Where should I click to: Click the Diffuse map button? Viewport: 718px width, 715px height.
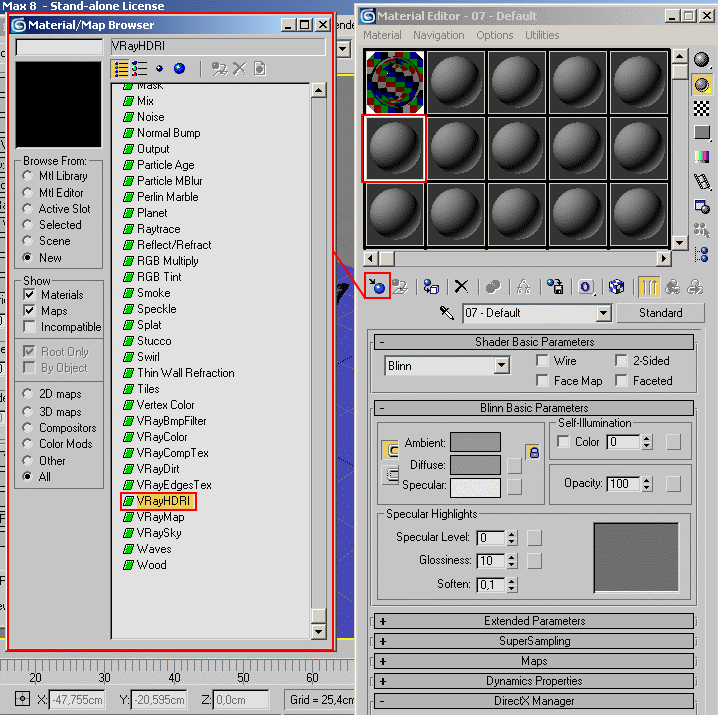pos(515,465)
